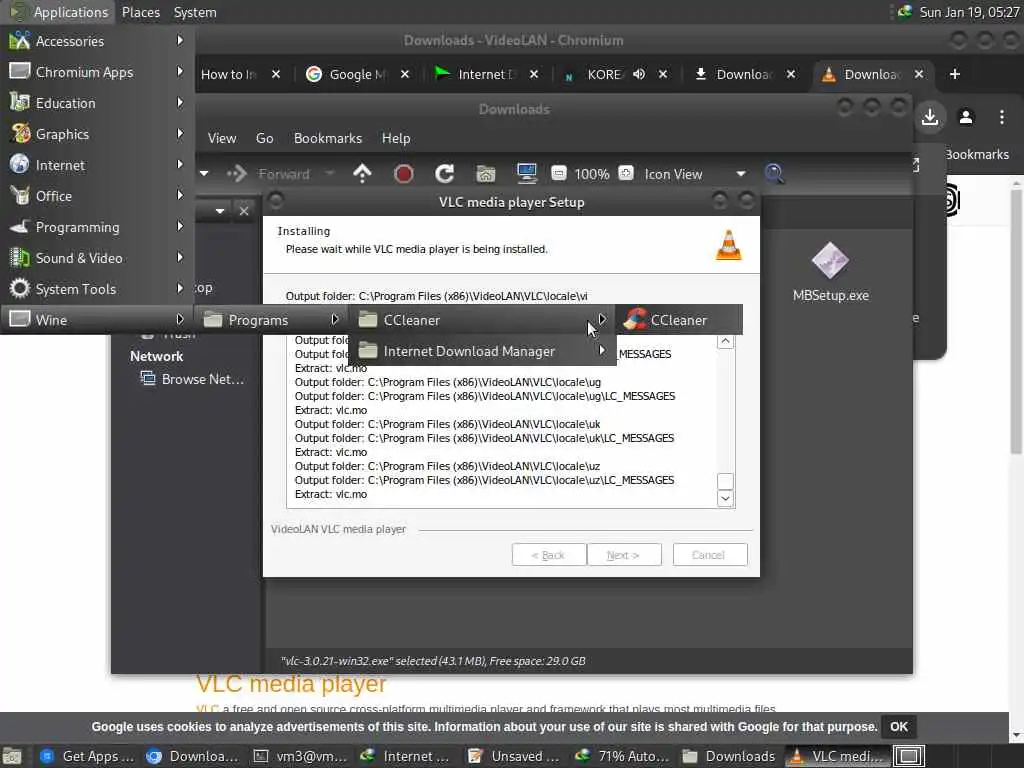Click Cancel in VLC setup dialog
1024x768 pixels.
710,555
